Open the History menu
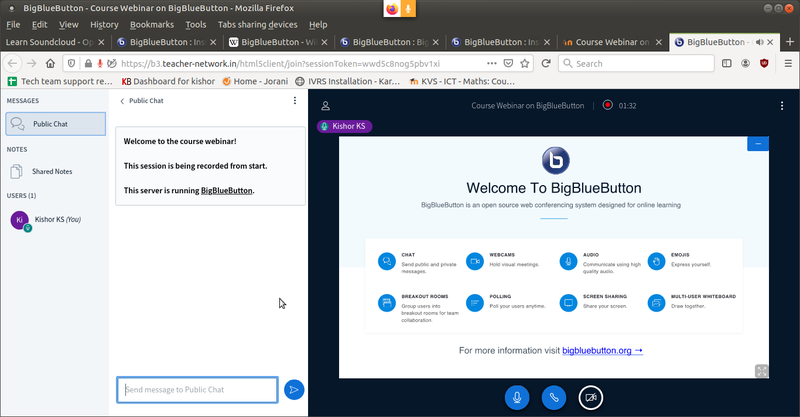 click(104, 24)
